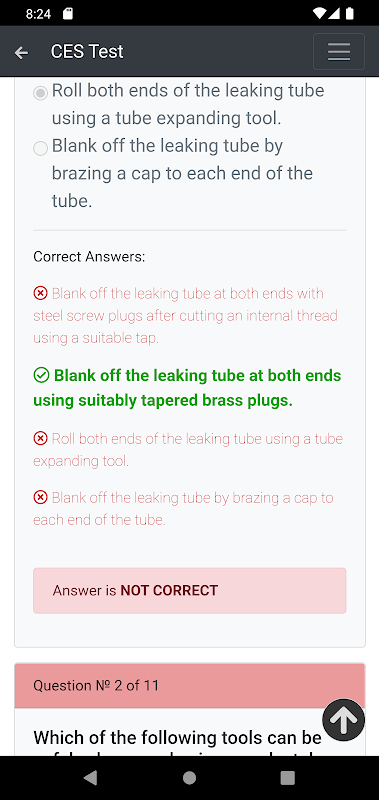379x800 pixels.
Task: Tap red X icon beside tube expanding tool
Action: (x=40, y=439)
